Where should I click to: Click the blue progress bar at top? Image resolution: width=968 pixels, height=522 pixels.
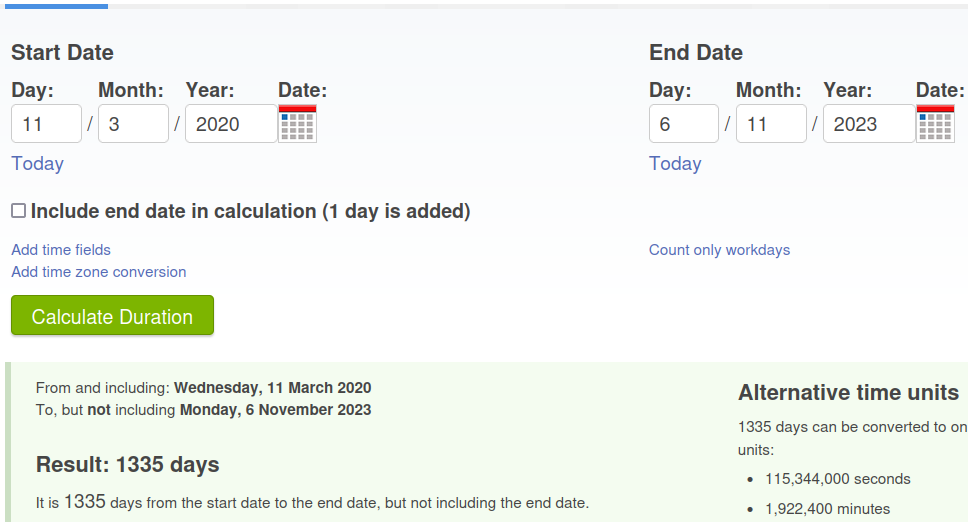coord(56,6)
